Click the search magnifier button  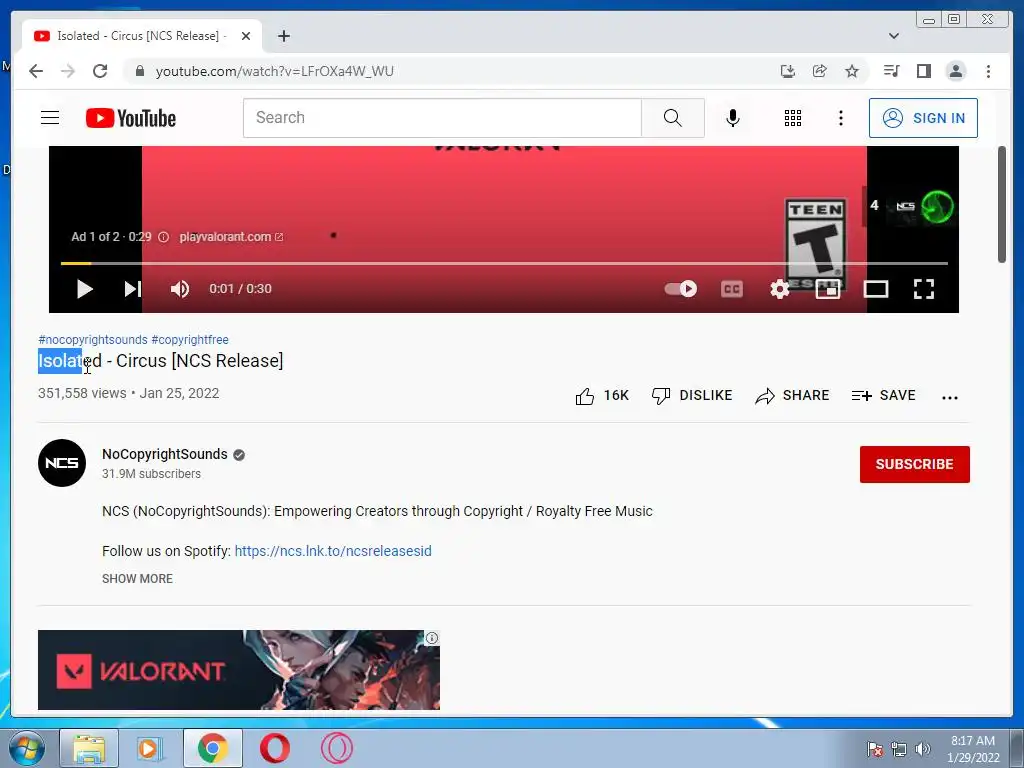(673, 118)
